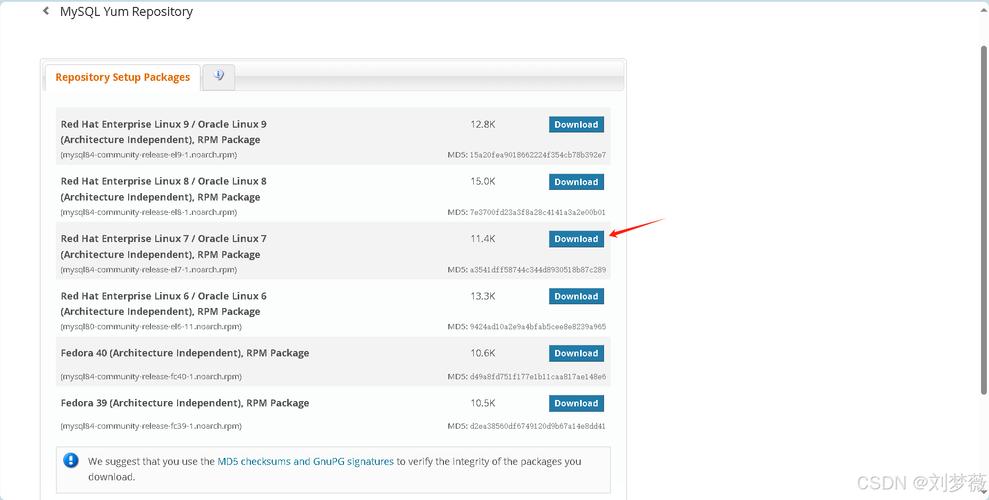
Task: Click the MD5 hash of the Linux 6 package
Action: point(537,327)
